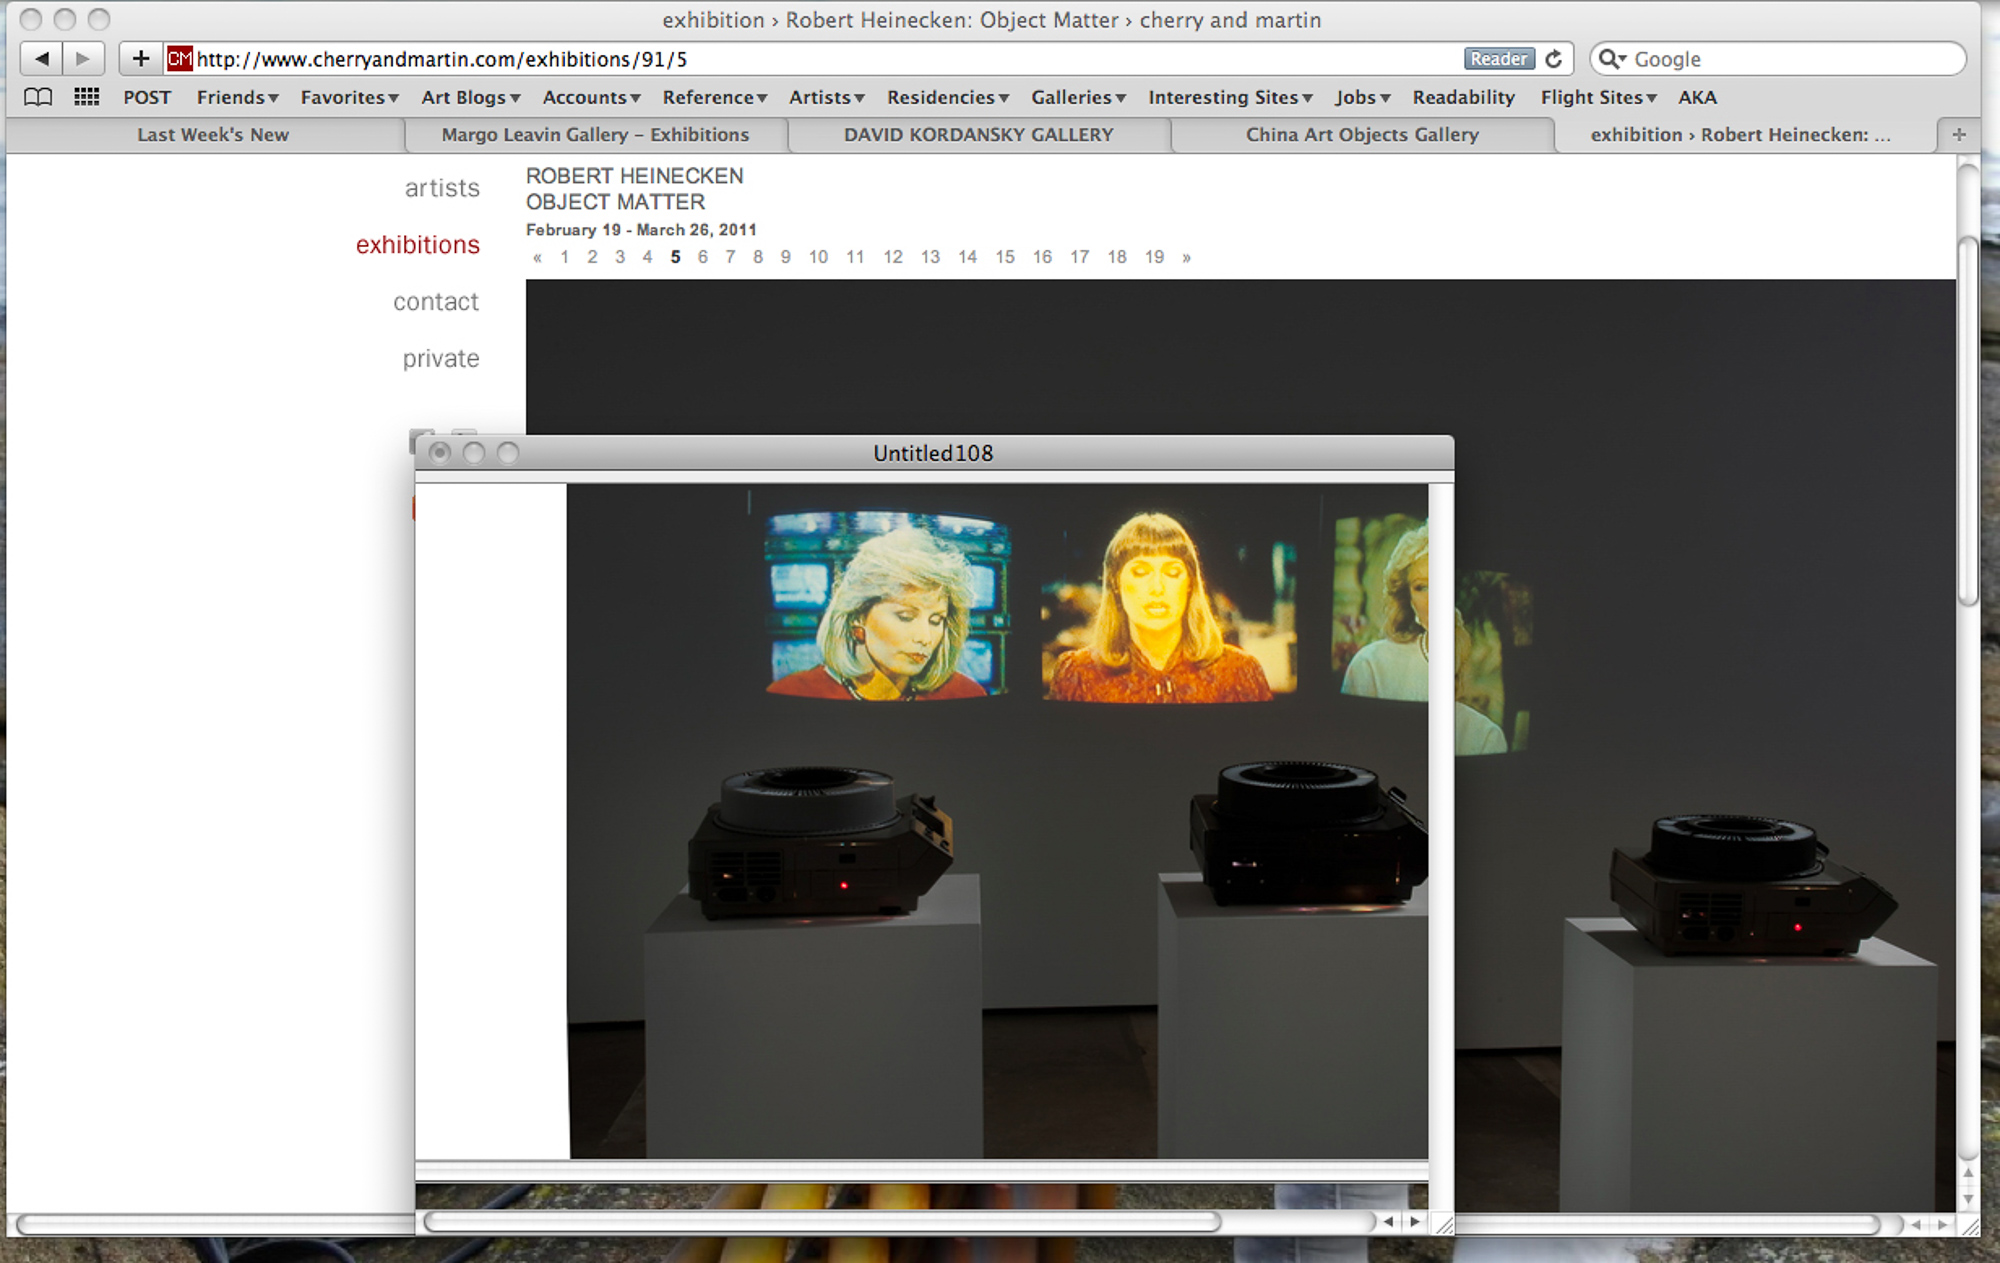The image size is (2000, 1263).
Task: Expand the Friends bookmarks folder
Action: 238,97
